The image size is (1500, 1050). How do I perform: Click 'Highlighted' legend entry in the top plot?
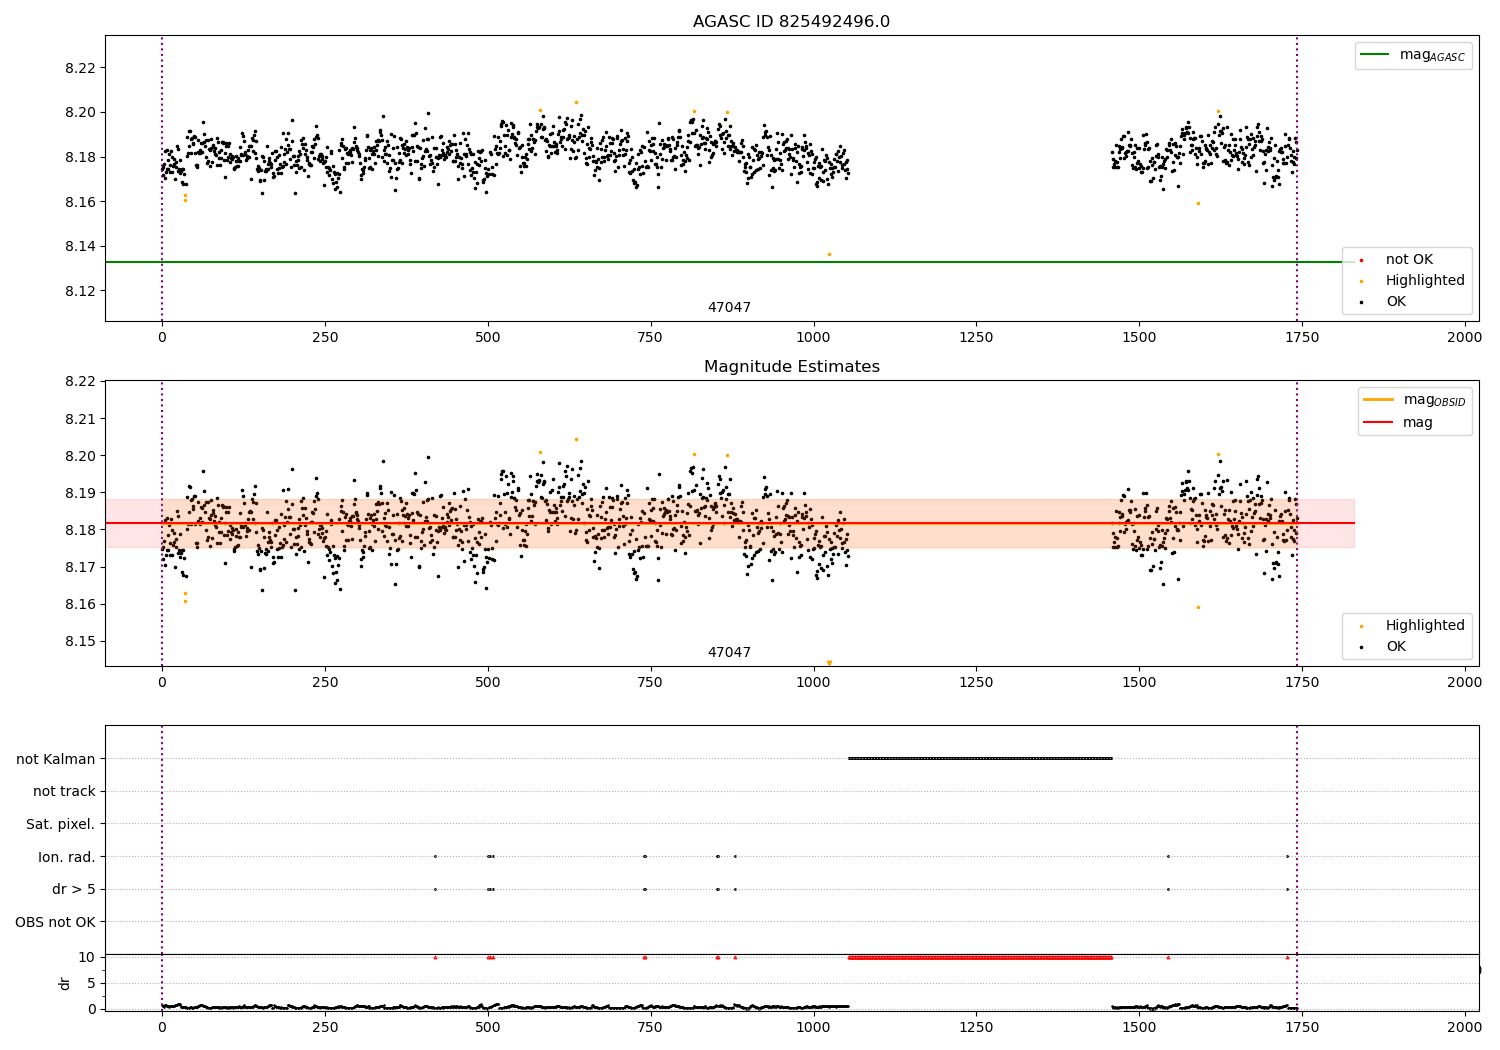(1413, 281)
